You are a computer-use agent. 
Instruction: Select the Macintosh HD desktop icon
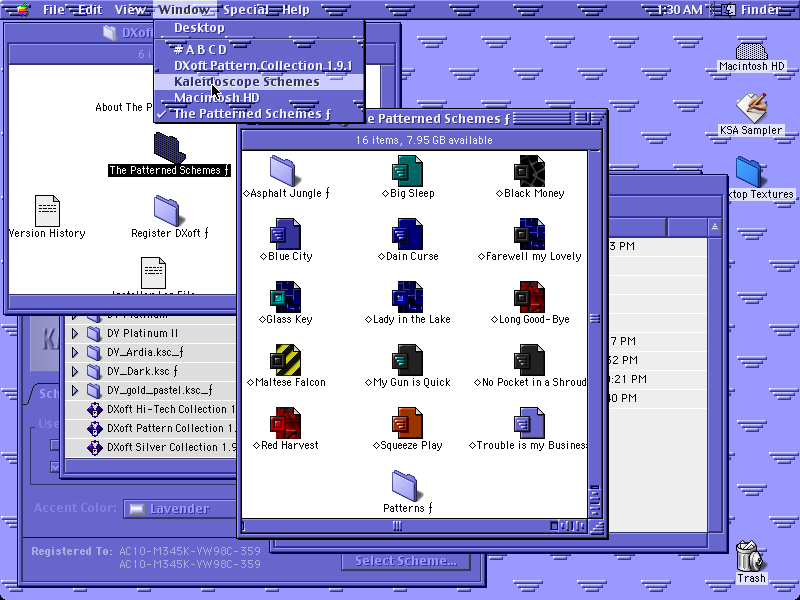(752, 51)
